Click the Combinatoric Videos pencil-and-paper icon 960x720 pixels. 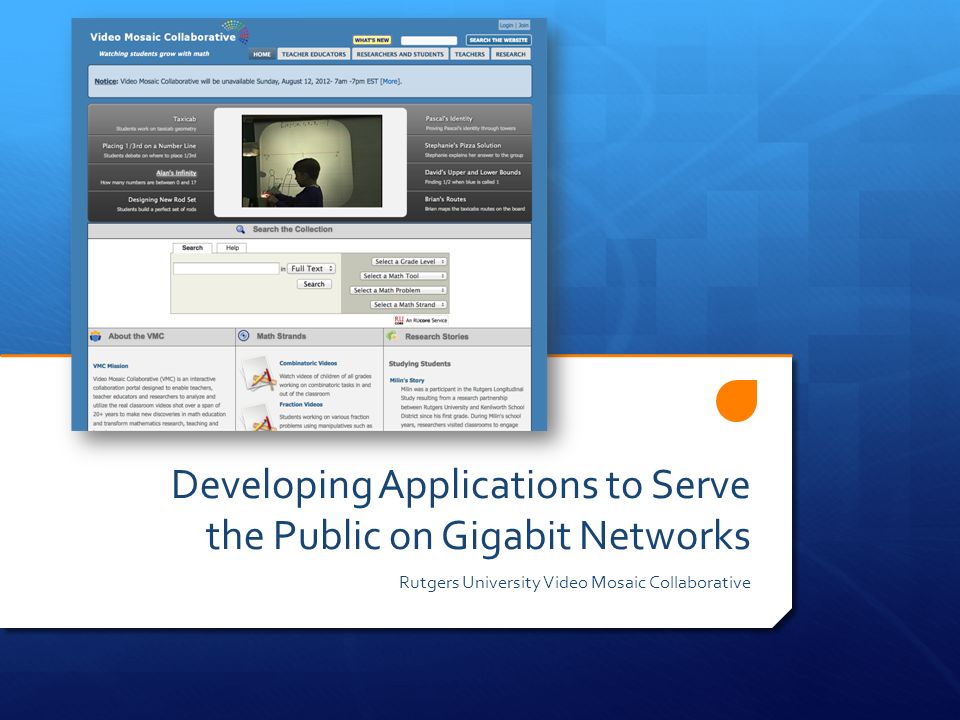[259, 373]
